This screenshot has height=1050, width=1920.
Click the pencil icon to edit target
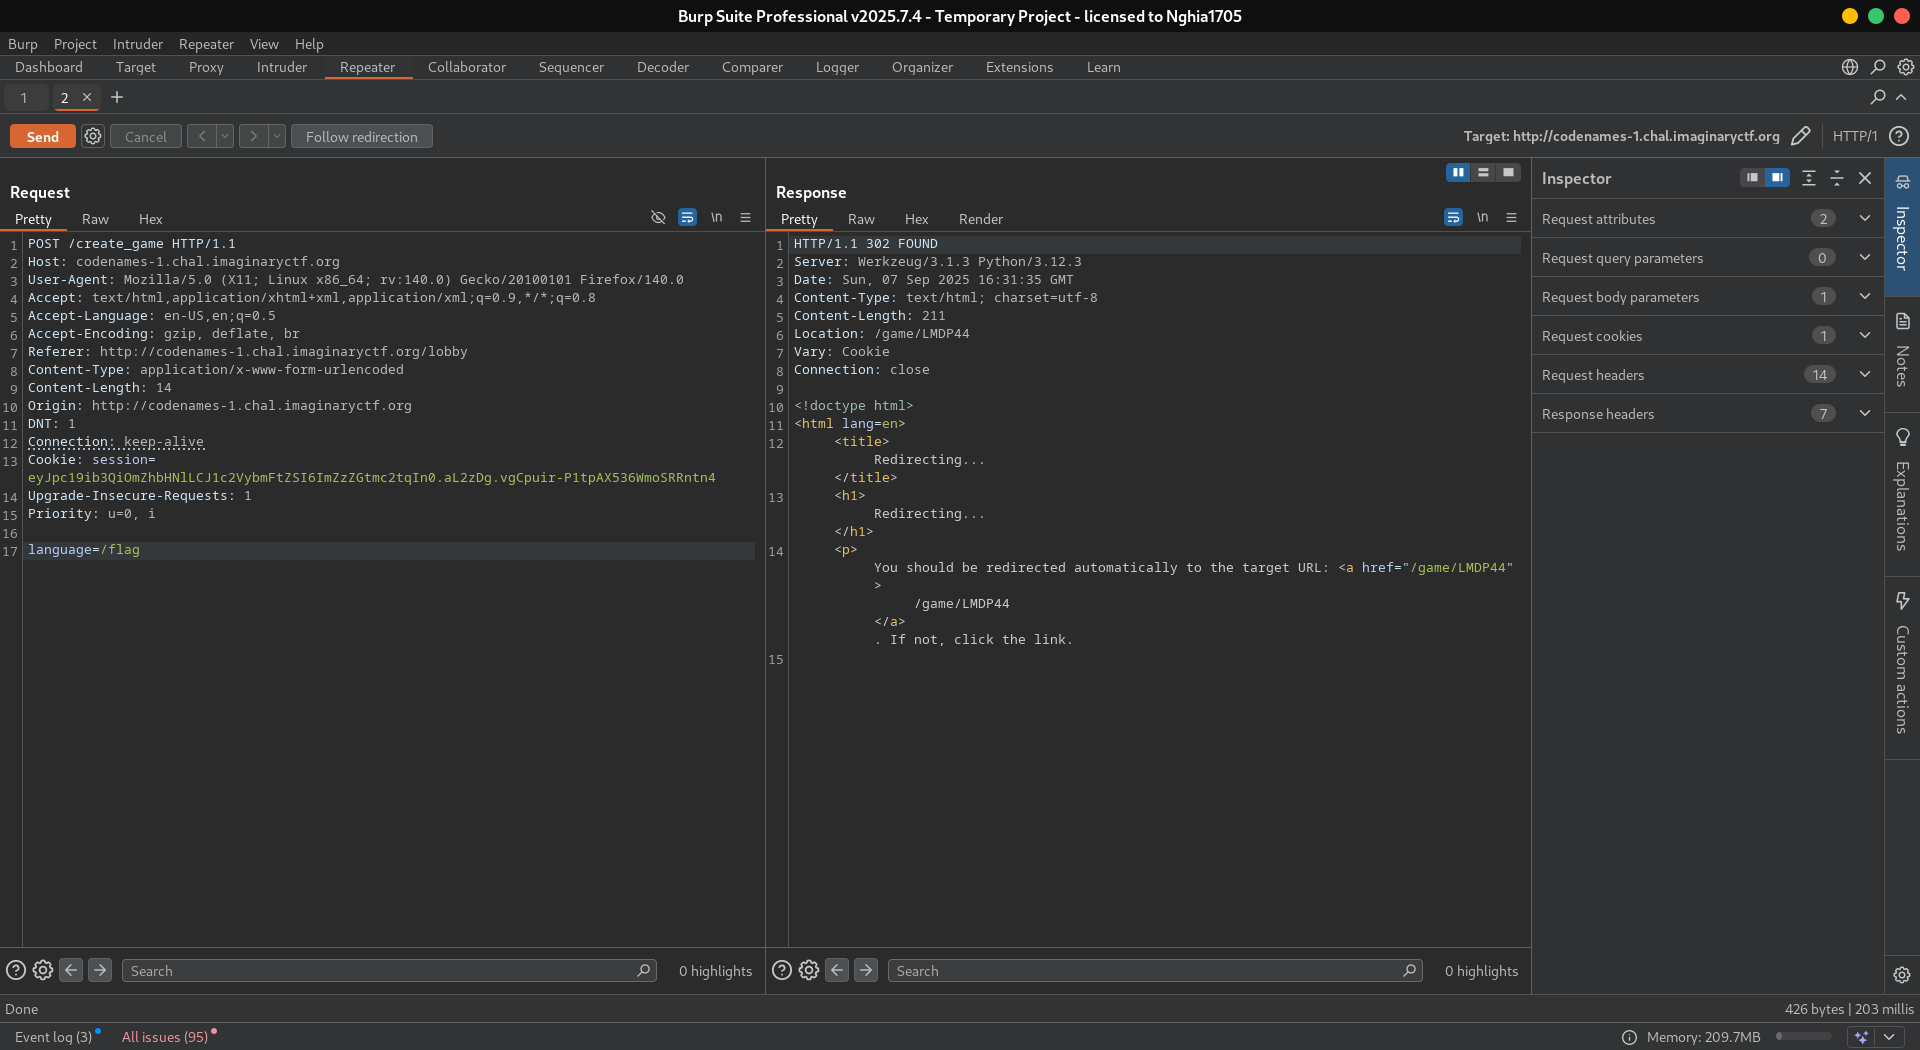click(x=1800, y=136)
